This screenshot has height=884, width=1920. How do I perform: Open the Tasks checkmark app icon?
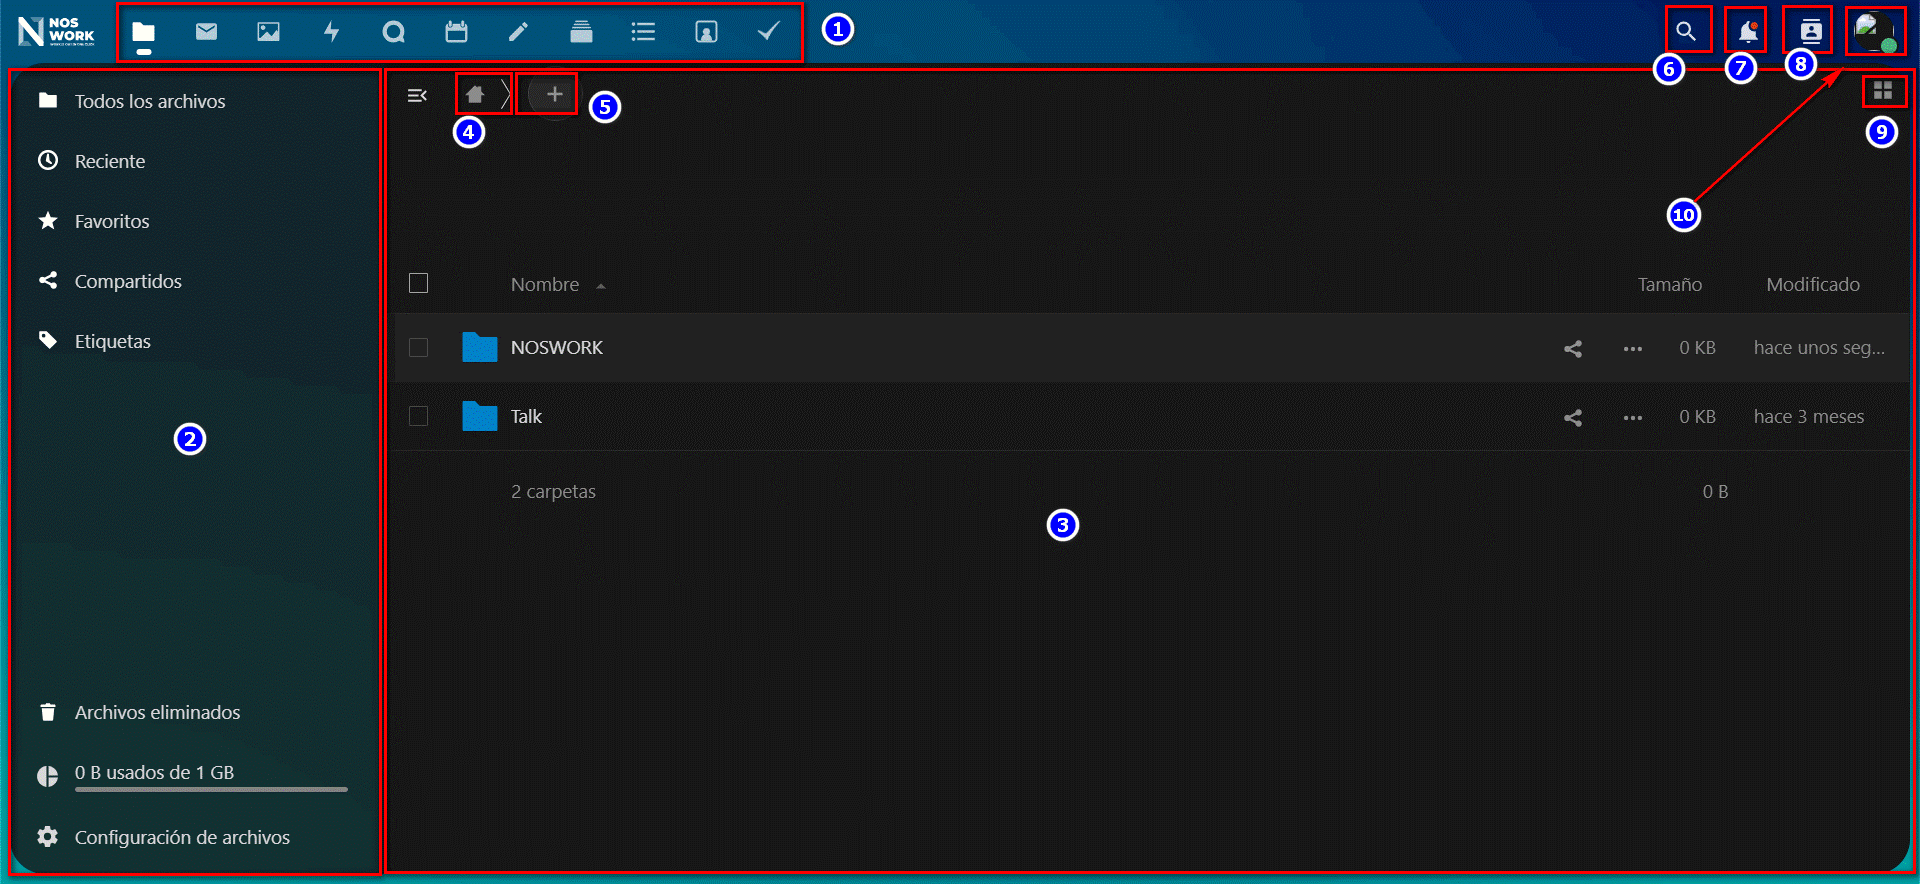(x=768, y=32)
